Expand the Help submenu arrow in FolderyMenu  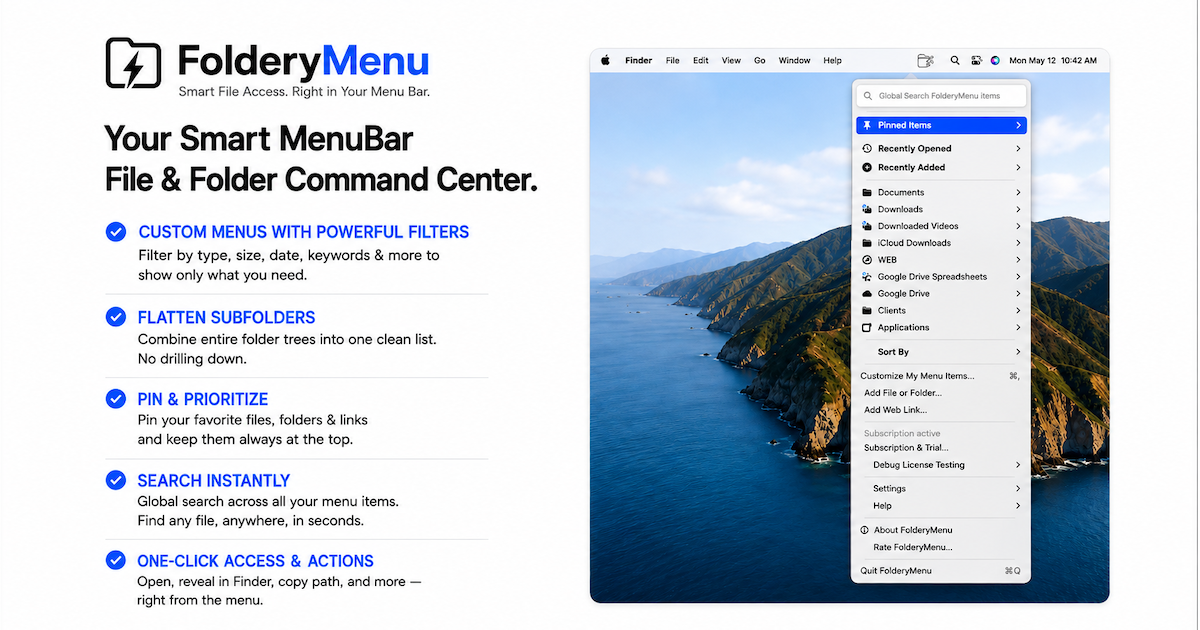pos(1018,505)
